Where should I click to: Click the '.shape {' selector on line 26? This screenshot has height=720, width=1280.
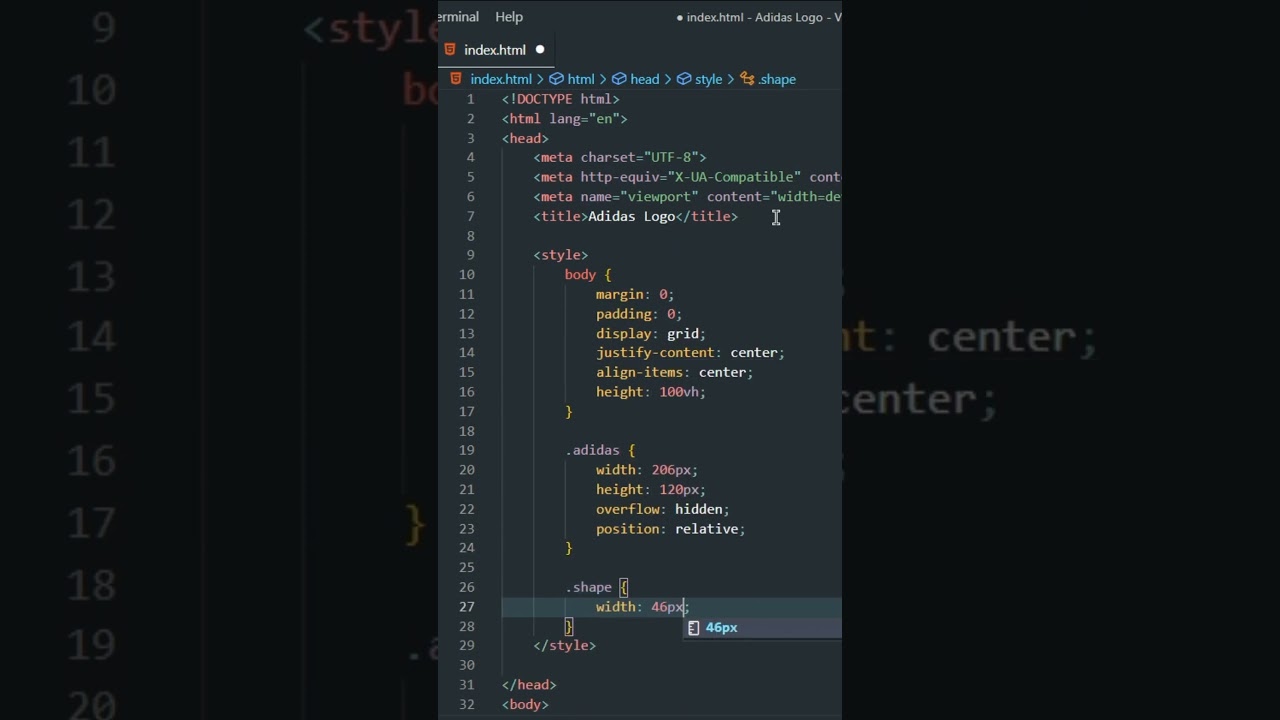[596, 587]
